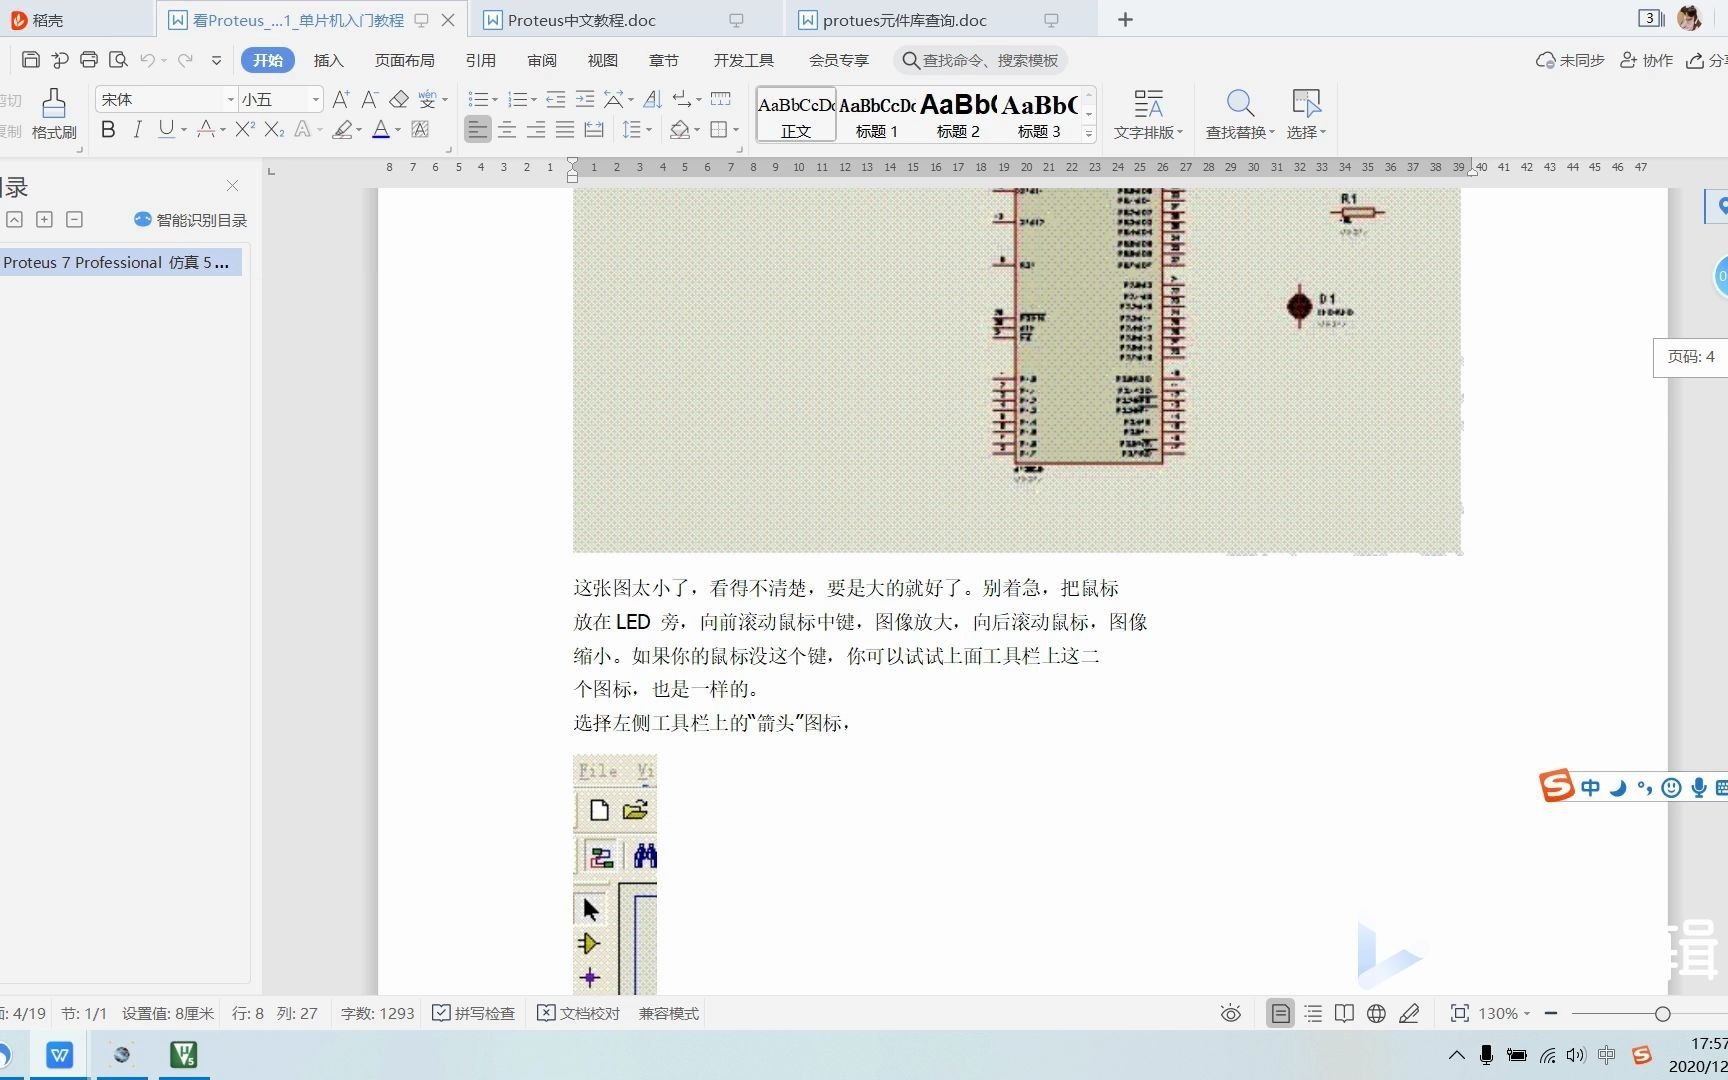Image resolution: width=1728 pixels, height=1080 pixels.
Task: Expand the quick access toolbar customize arrow
Action: [216, 60]
